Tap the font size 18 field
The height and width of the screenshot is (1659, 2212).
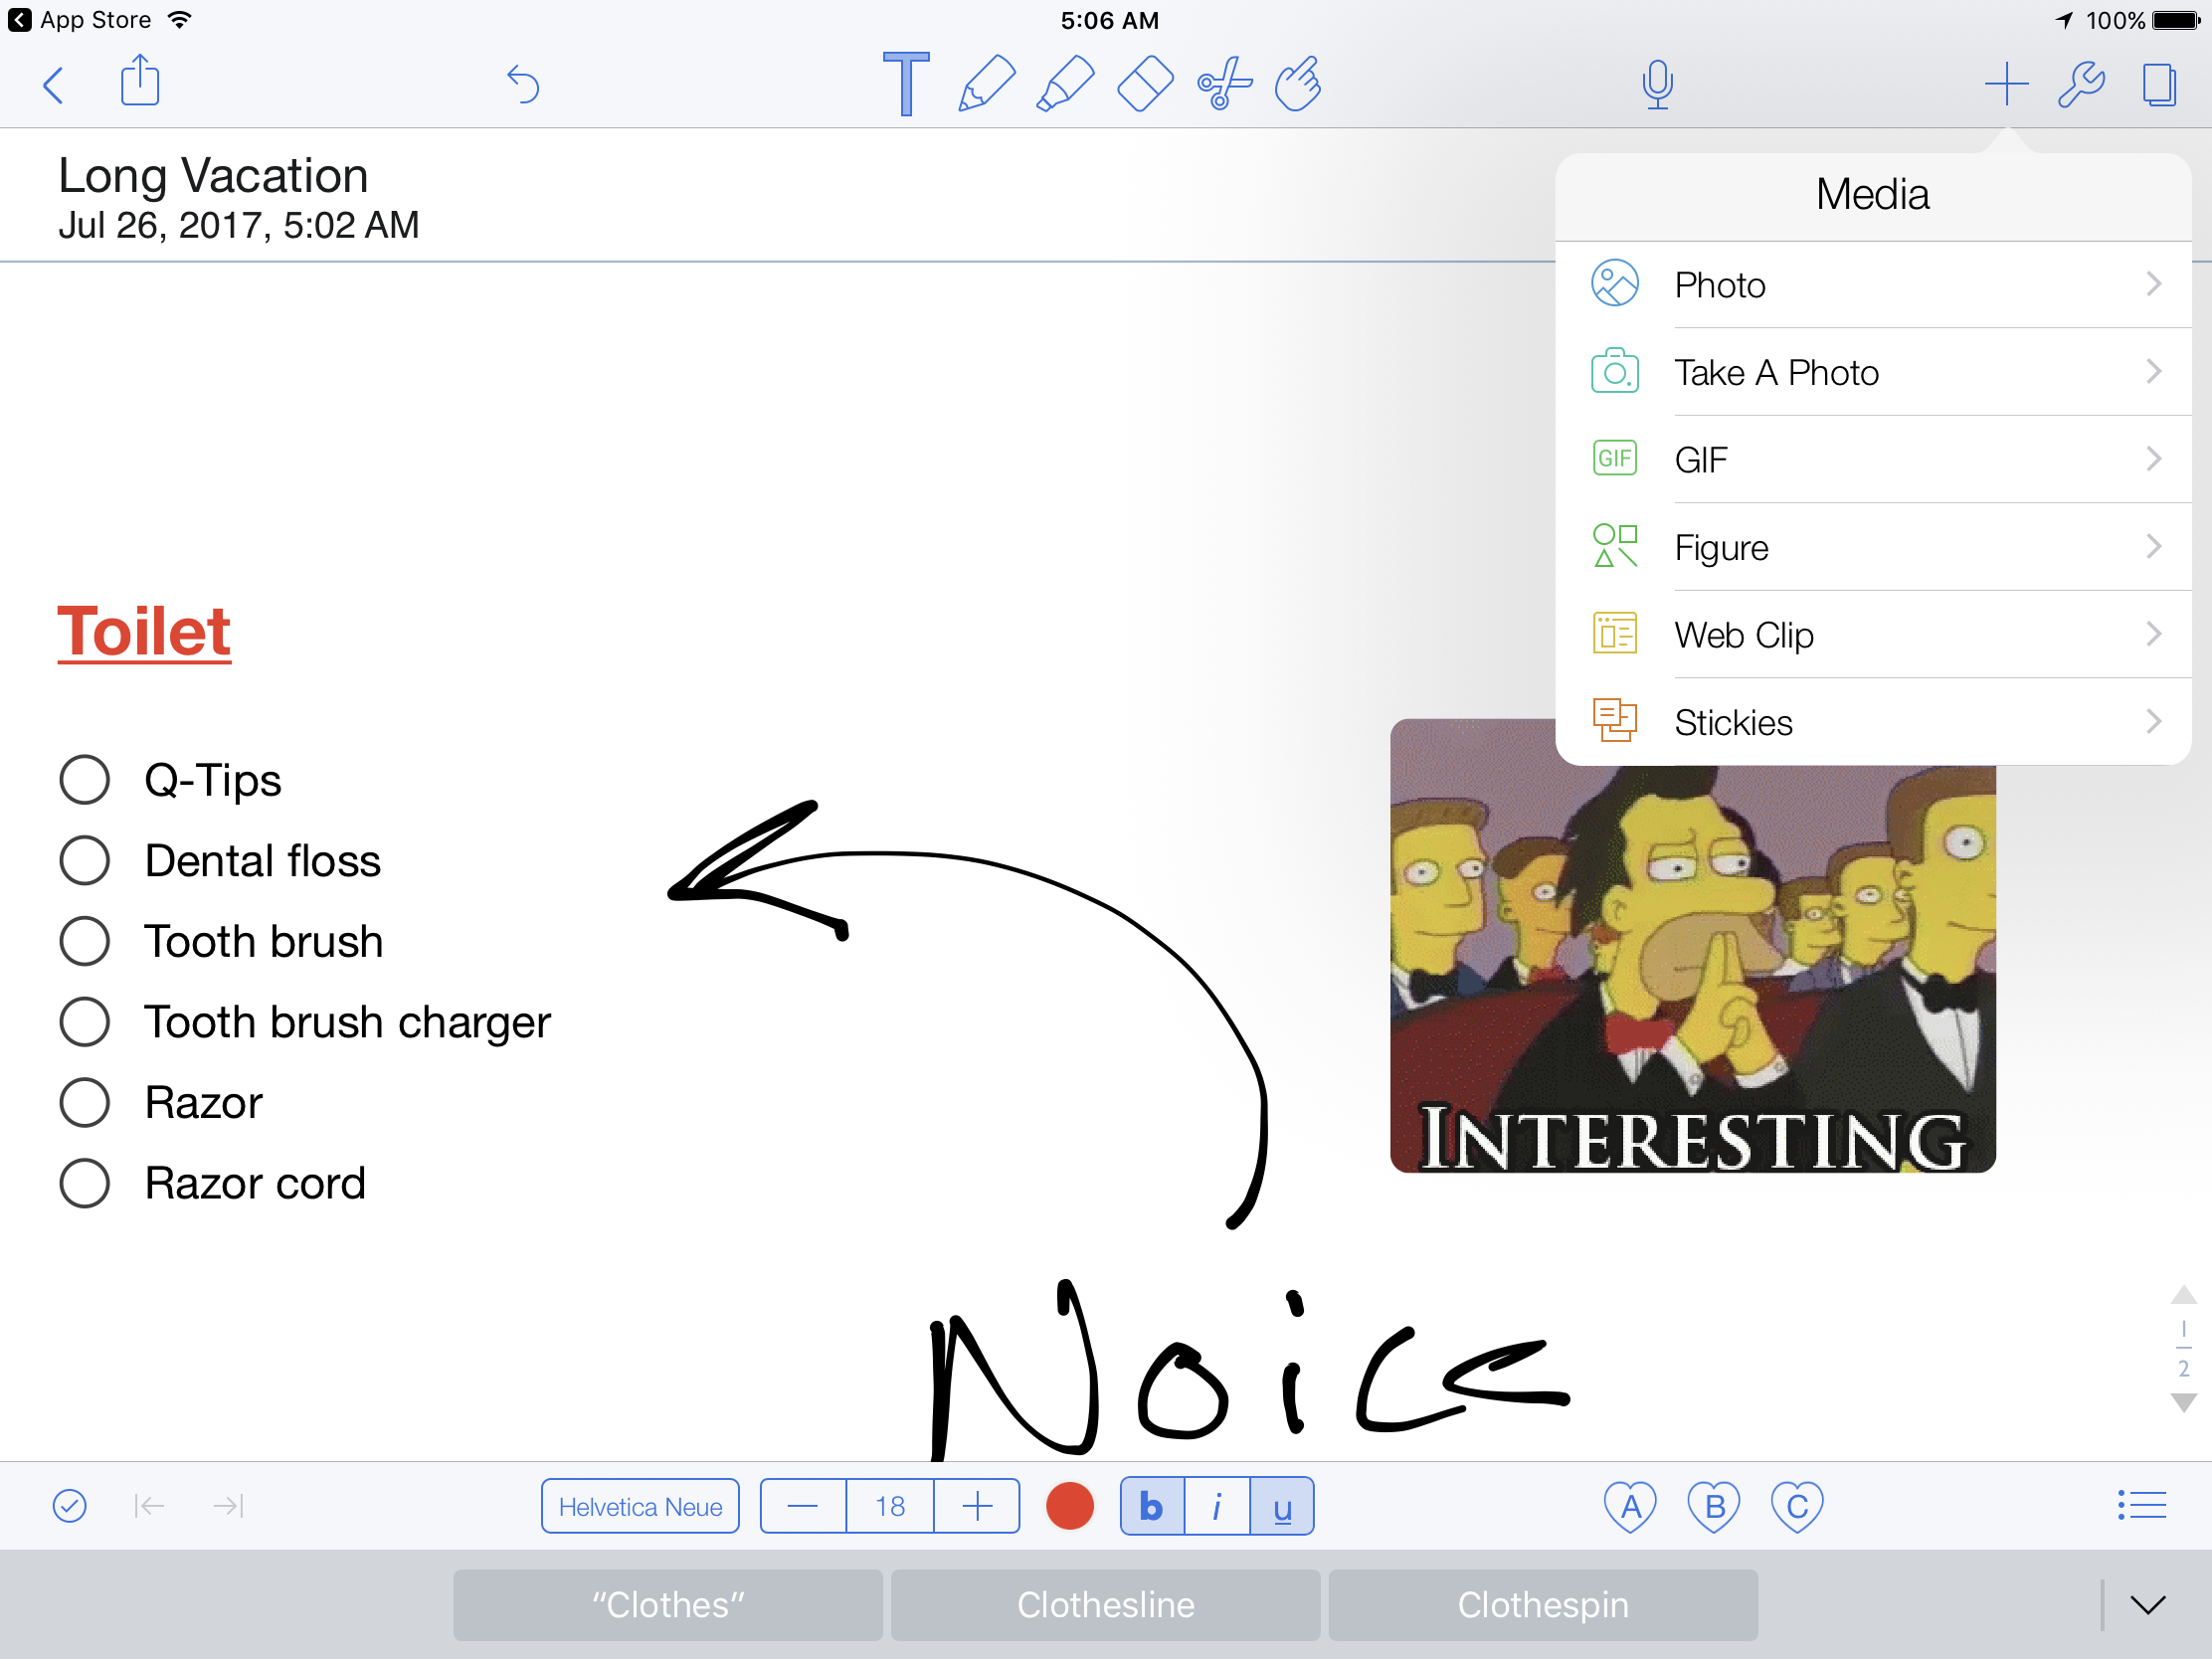890,1506
